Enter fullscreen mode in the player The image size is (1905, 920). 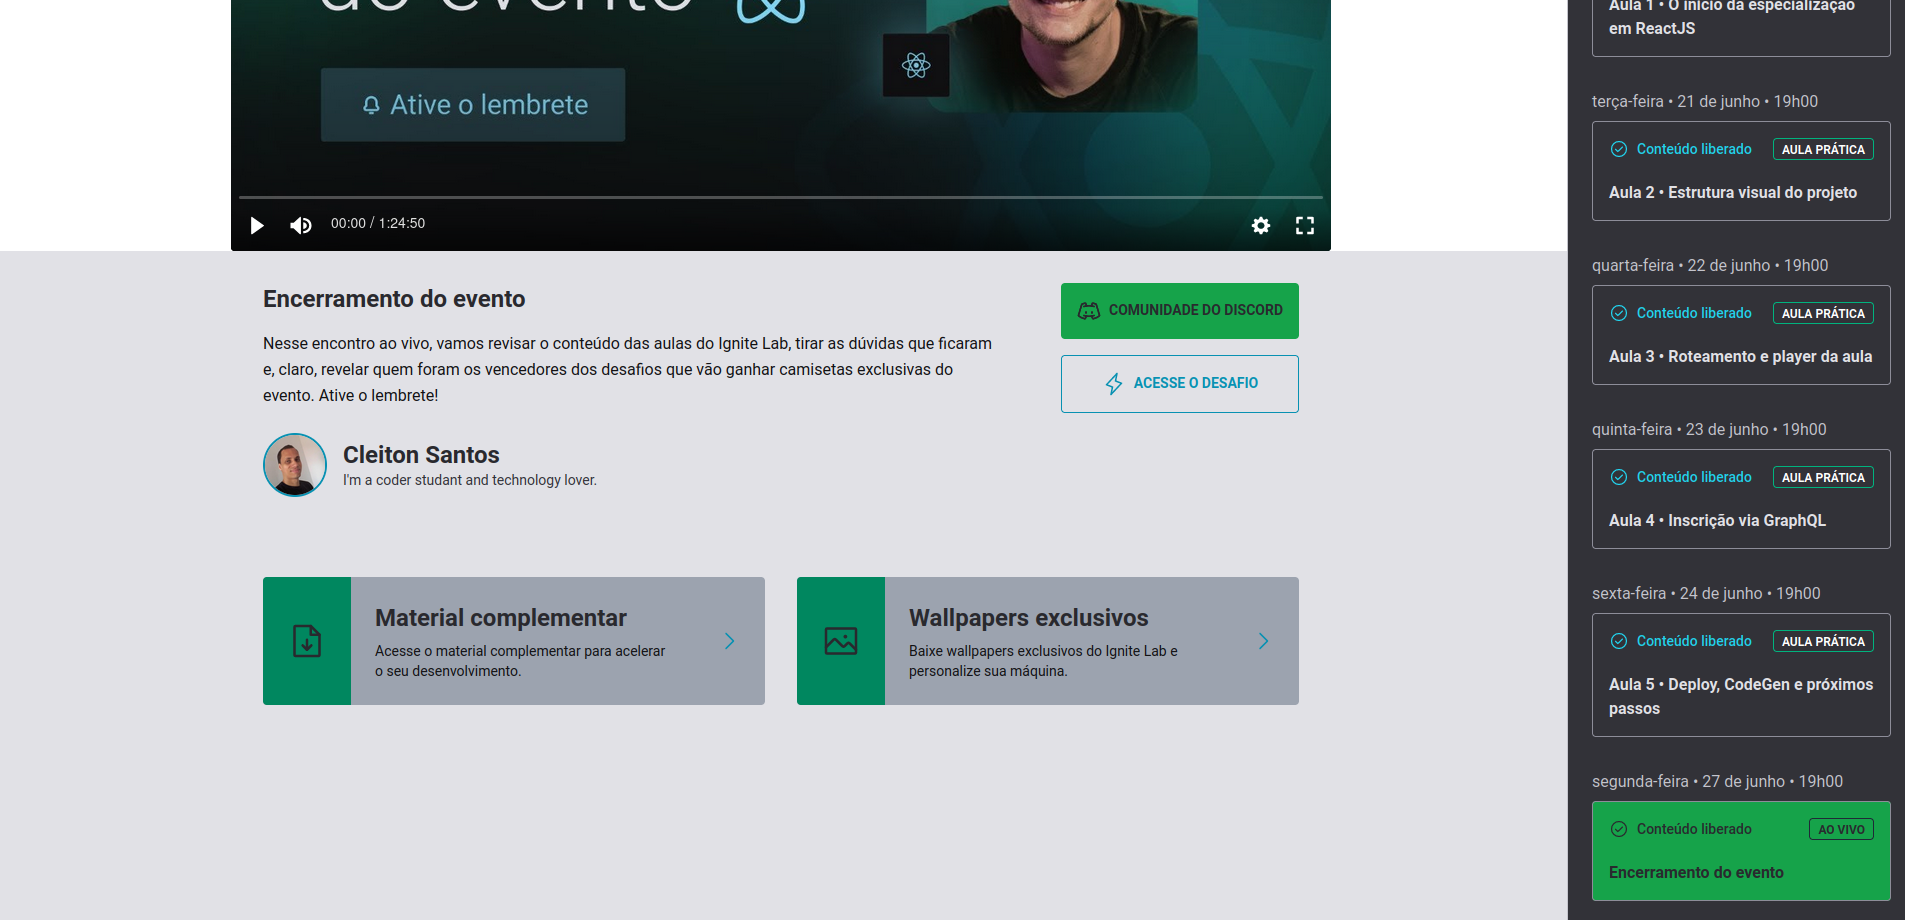(x=1304, y=225)
